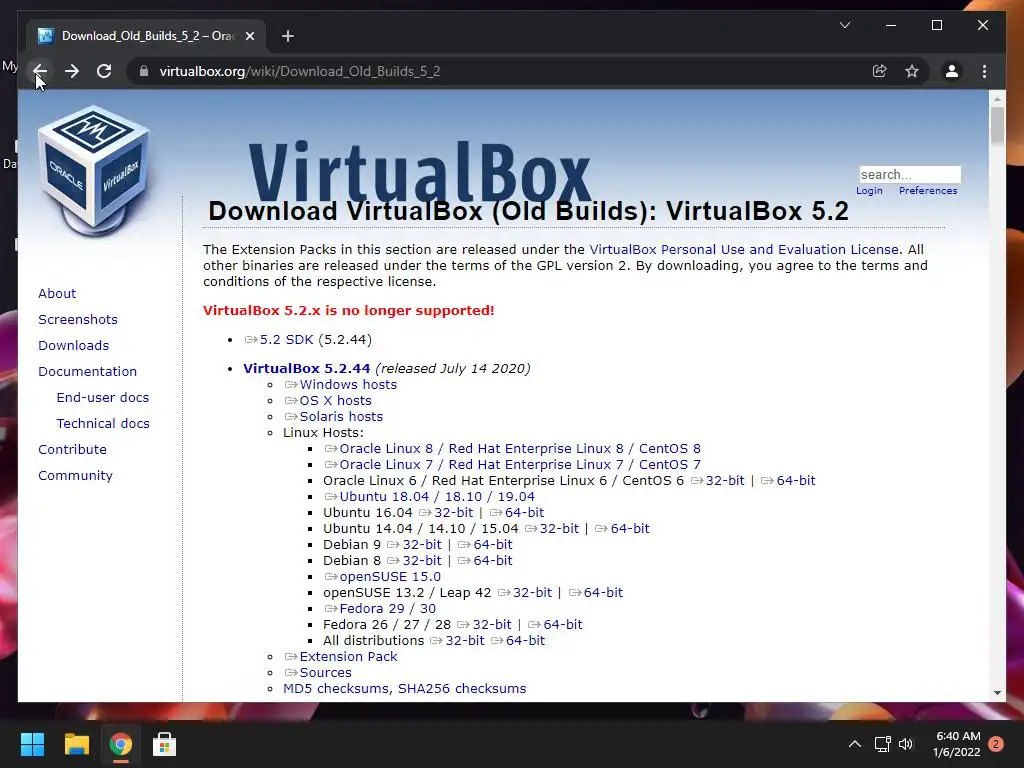Go to About in the sidebar
The width and height of the screenshot is (1024, 768).
57,293
